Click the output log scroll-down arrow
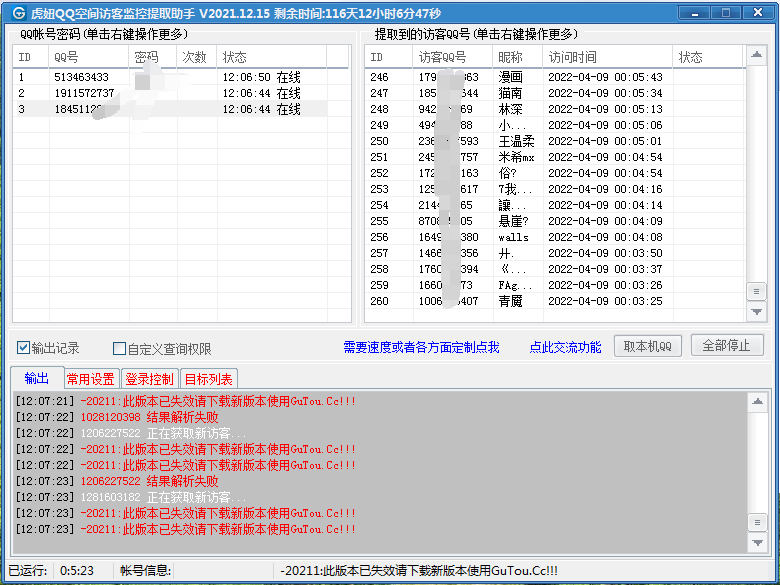This screenshot has height=585, width=780. (758, 543)
